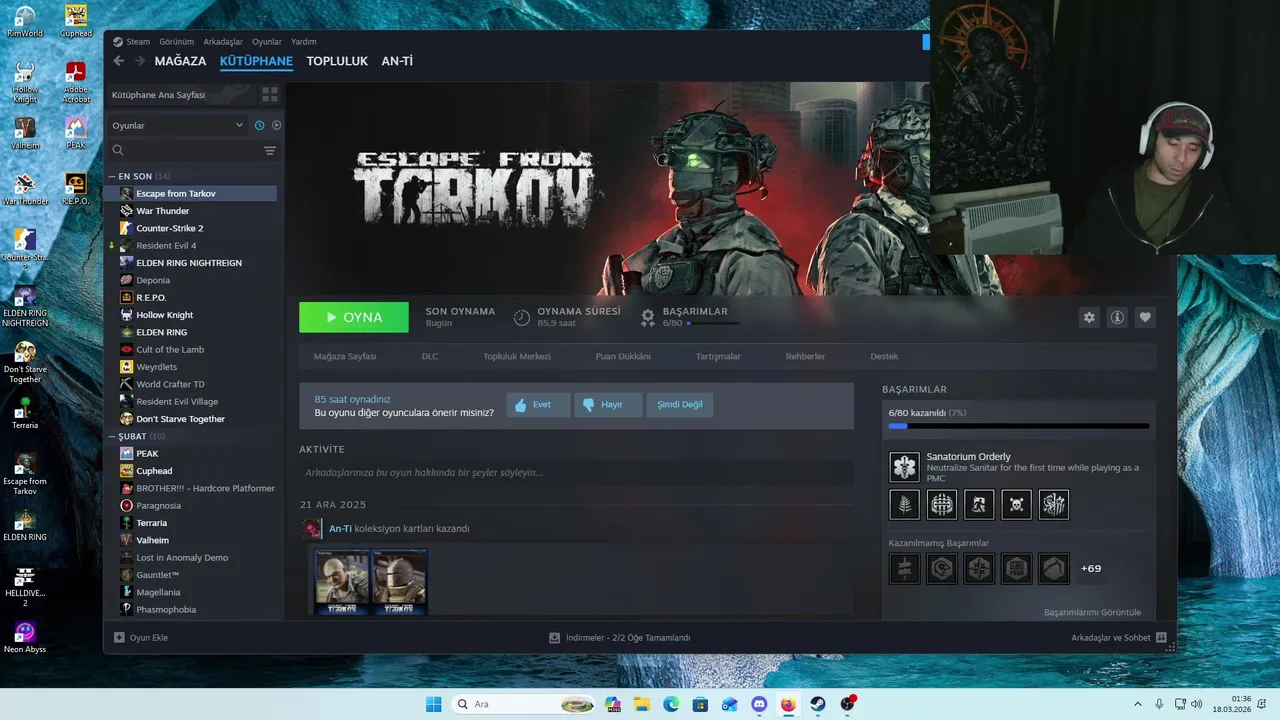Image resolution: width=1280 pixels, height=720 pixels.
Task: Open Adobe Acrobat desktop shortcut
Action: [76, 83]
